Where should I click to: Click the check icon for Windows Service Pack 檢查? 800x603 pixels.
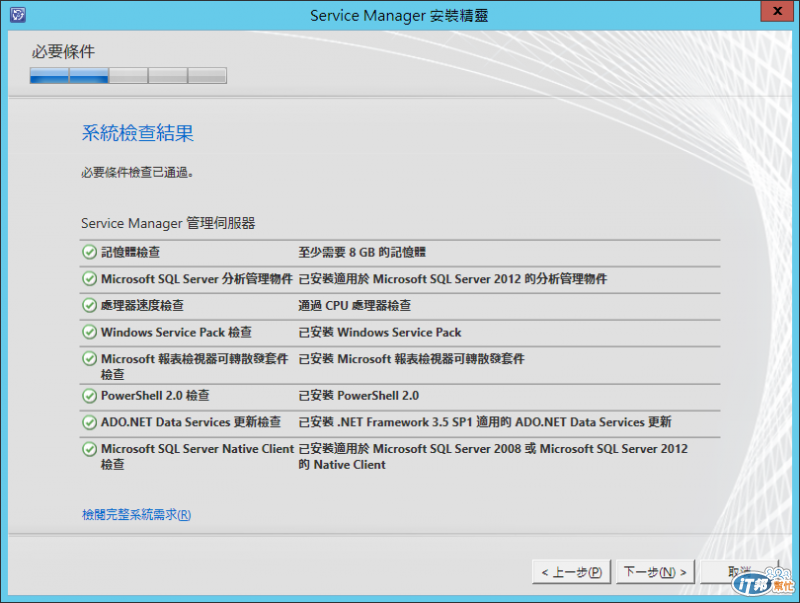(89, 332)
